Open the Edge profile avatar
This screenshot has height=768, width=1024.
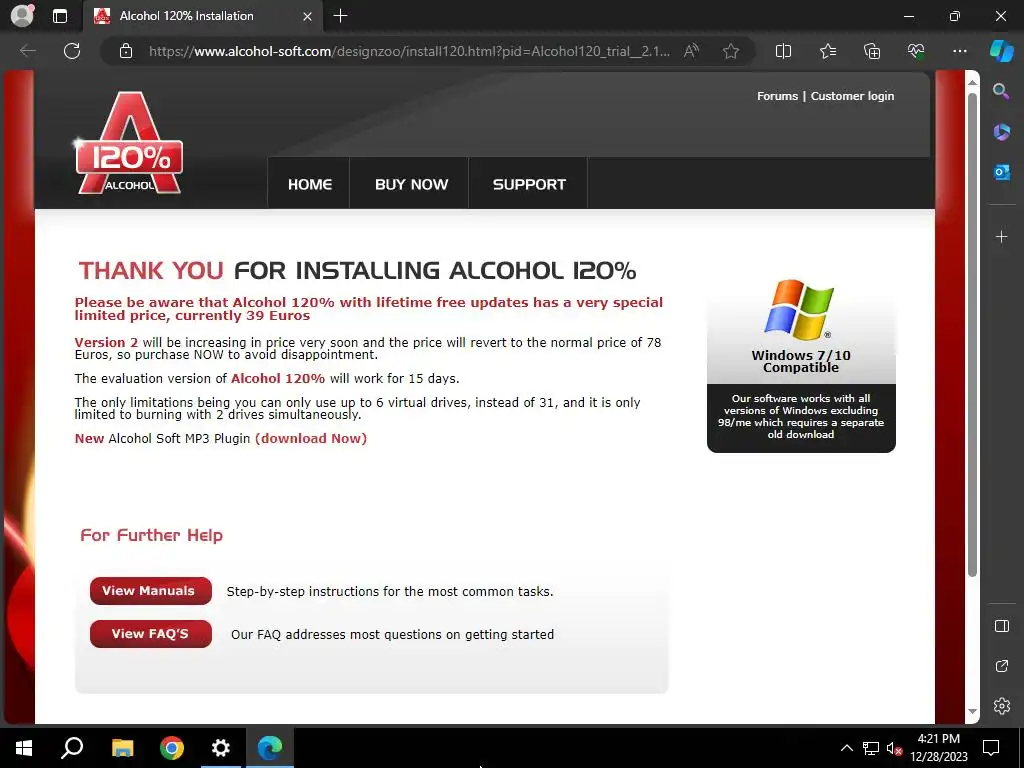pyautogui.click(x=22, y=16)
